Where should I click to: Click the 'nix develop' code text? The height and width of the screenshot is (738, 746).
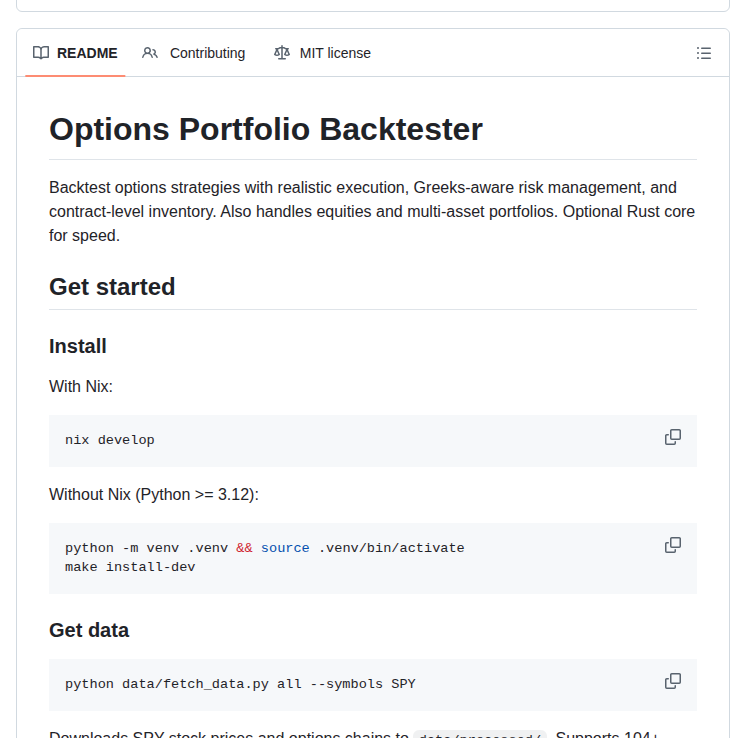(x=110, y=440)
